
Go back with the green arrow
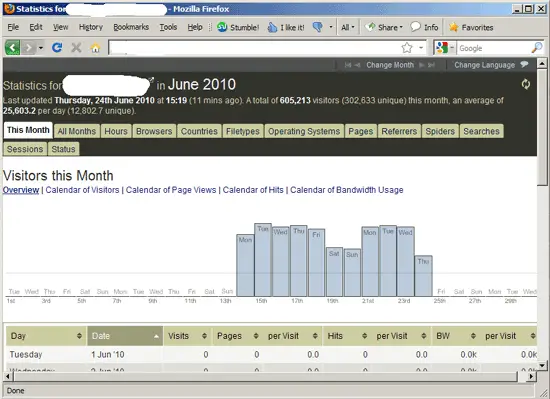tap(12, 47)
